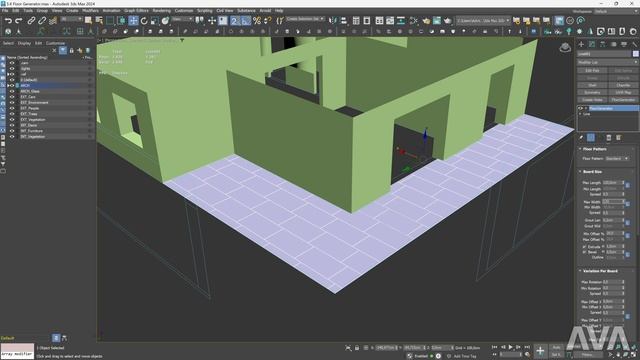Image resolution: width=640 pixels, height=360 pixels.
Task: Open the Floor Pattern dropdown
Action: coord(617,158)
